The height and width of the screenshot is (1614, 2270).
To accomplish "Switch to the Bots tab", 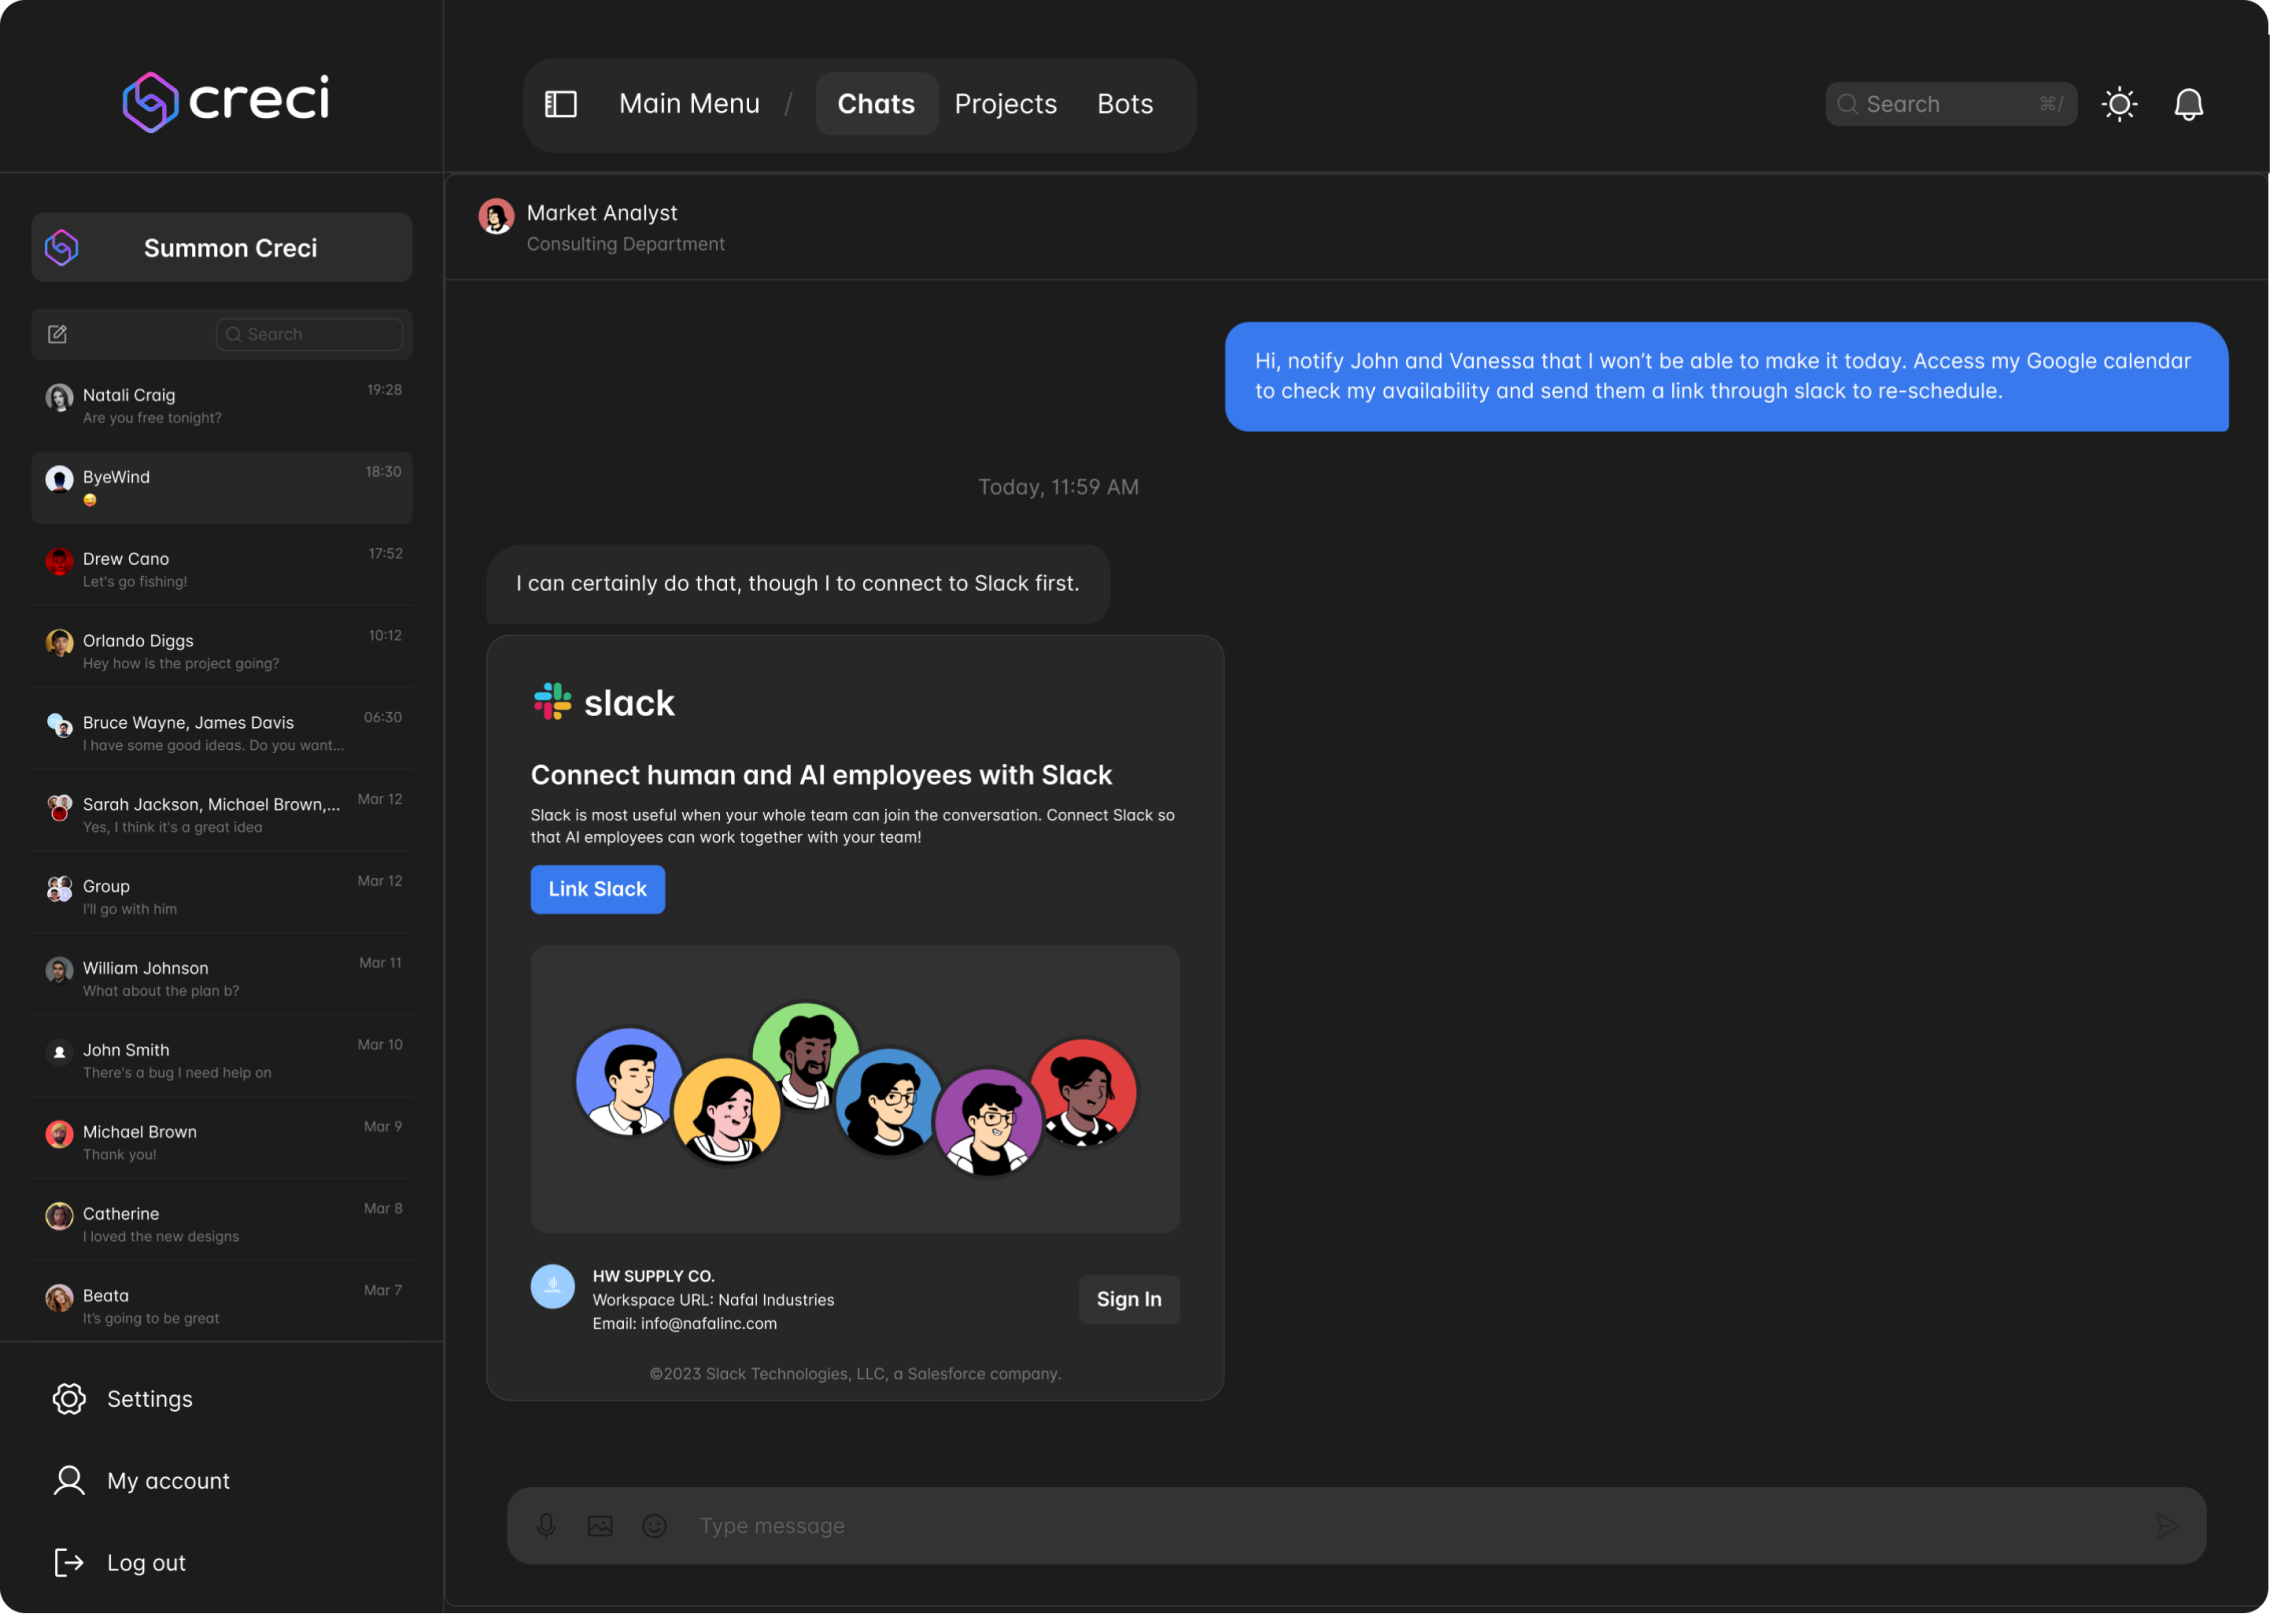I will (1124, 104).
